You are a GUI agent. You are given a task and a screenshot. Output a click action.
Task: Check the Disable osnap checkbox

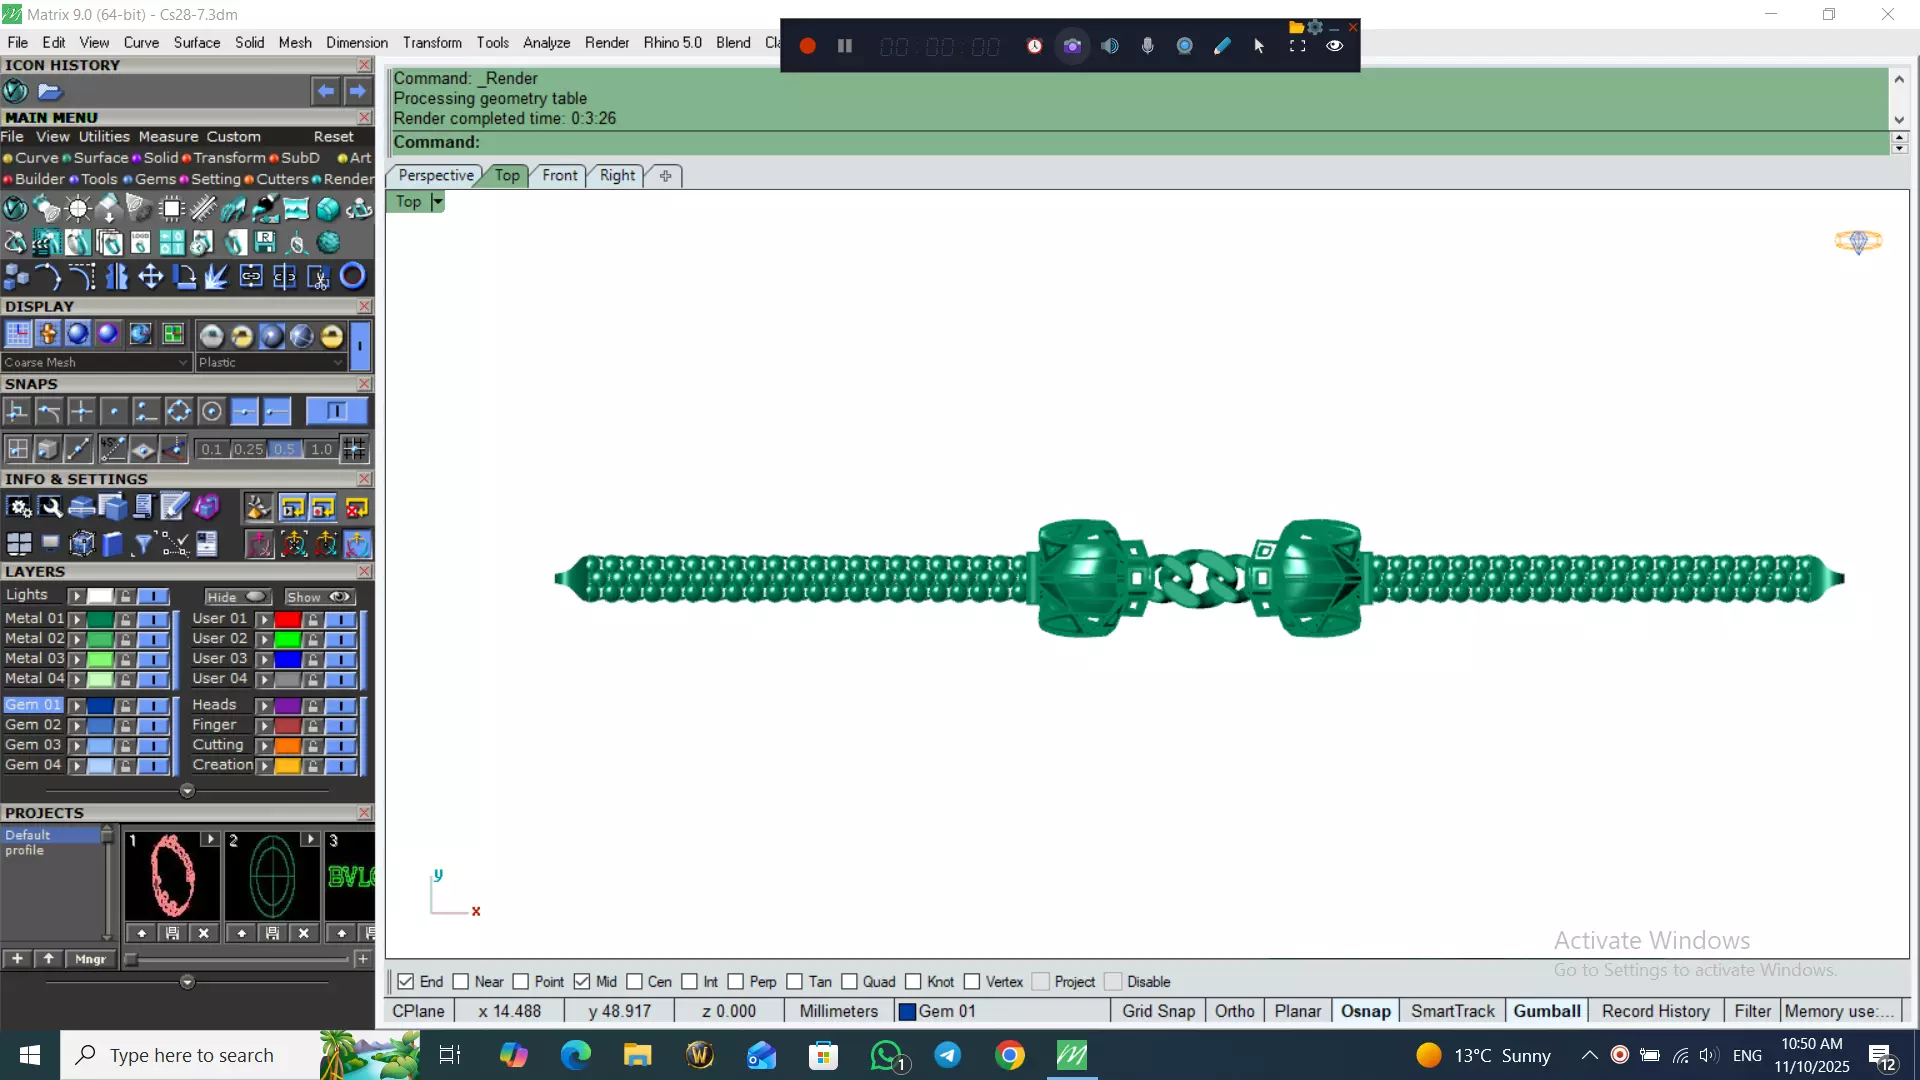[x=1113, y=982]
